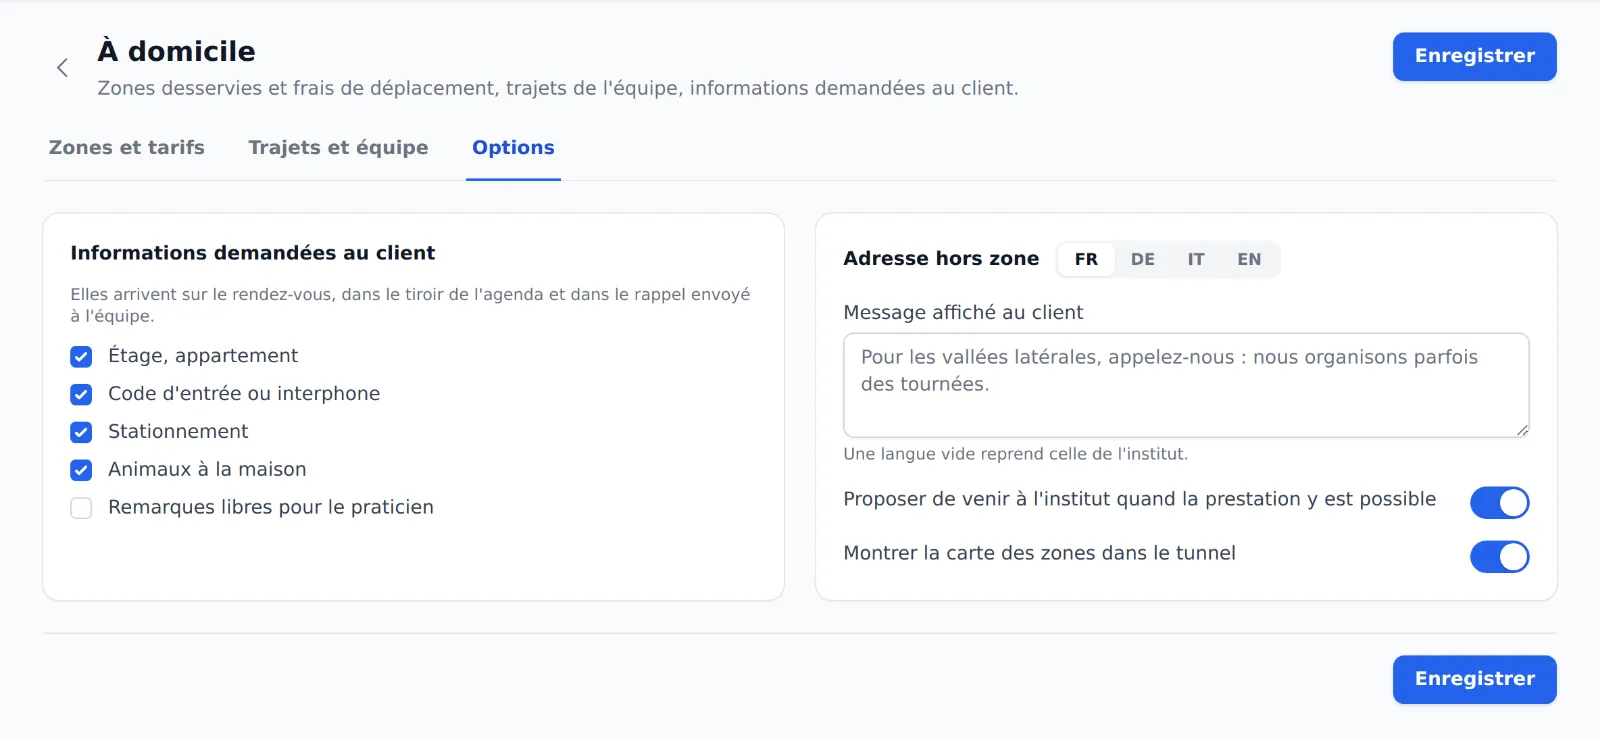Untick Animaux à la maison checkbox

[x=81, y=471]
